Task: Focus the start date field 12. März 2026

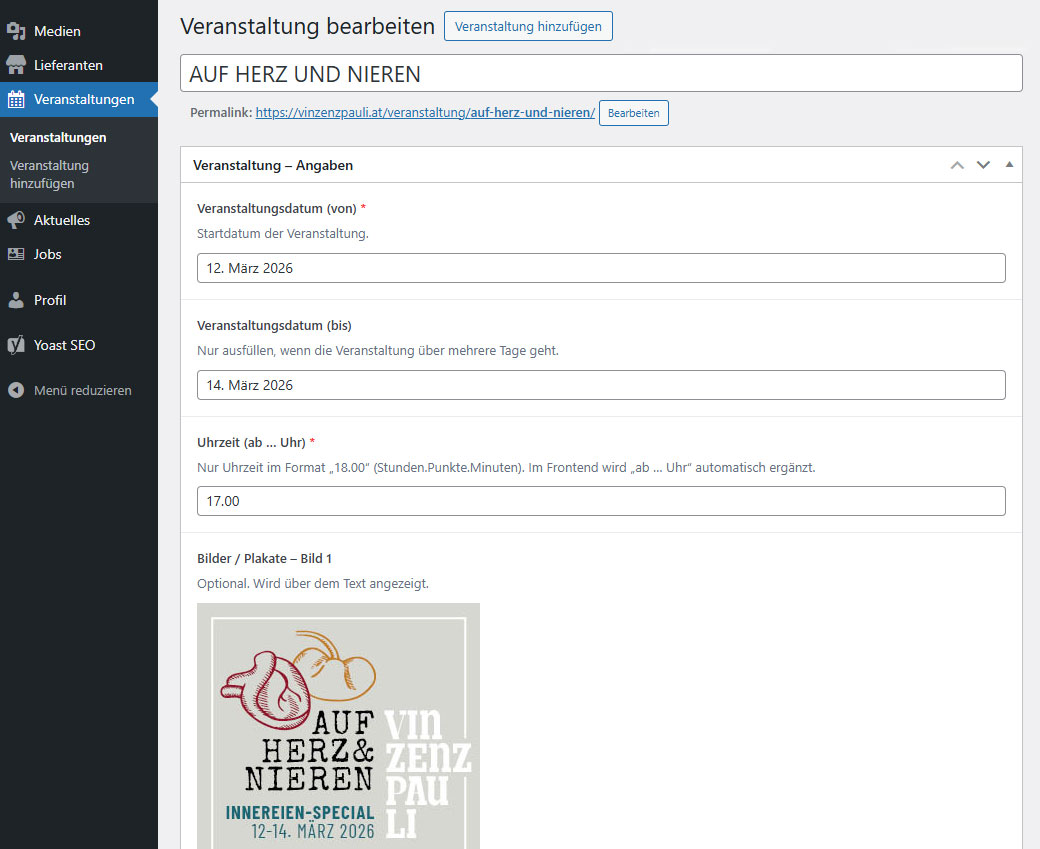Action: [x=600, y=268]
